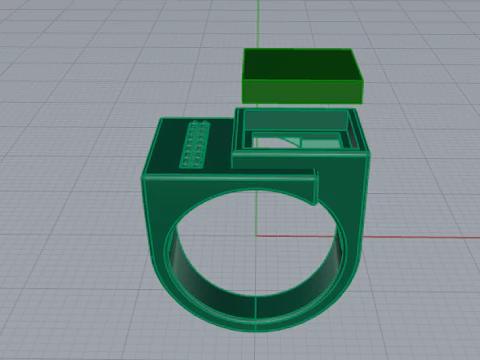Select the open square compartment frame

point(300,131)
